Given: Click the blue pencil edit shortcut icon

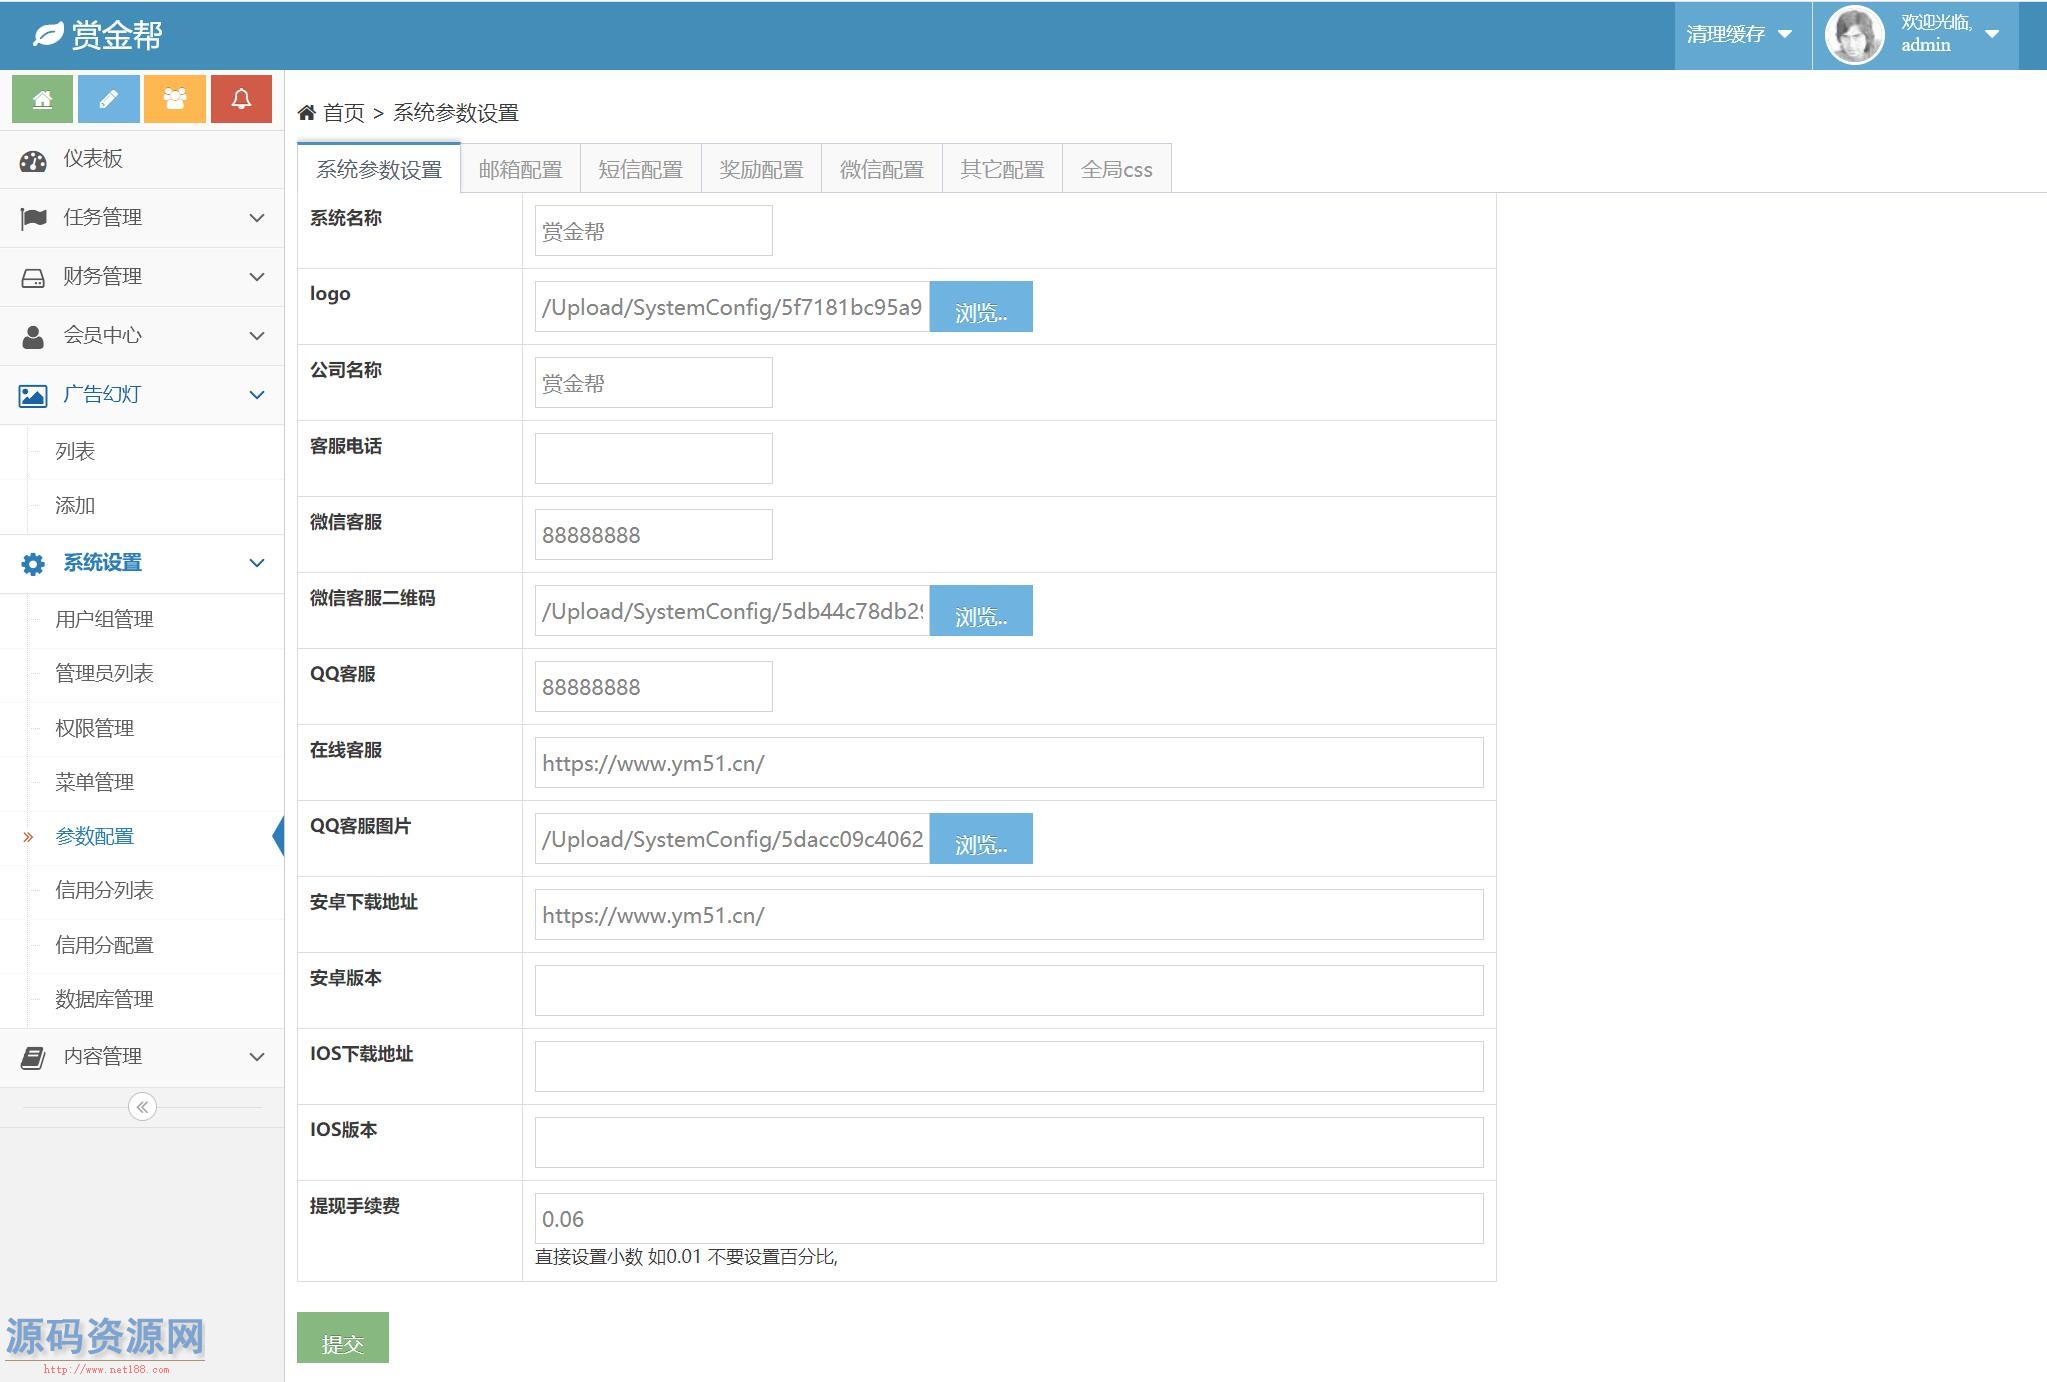Looking at the screenshot, I should tap(108, 99).
